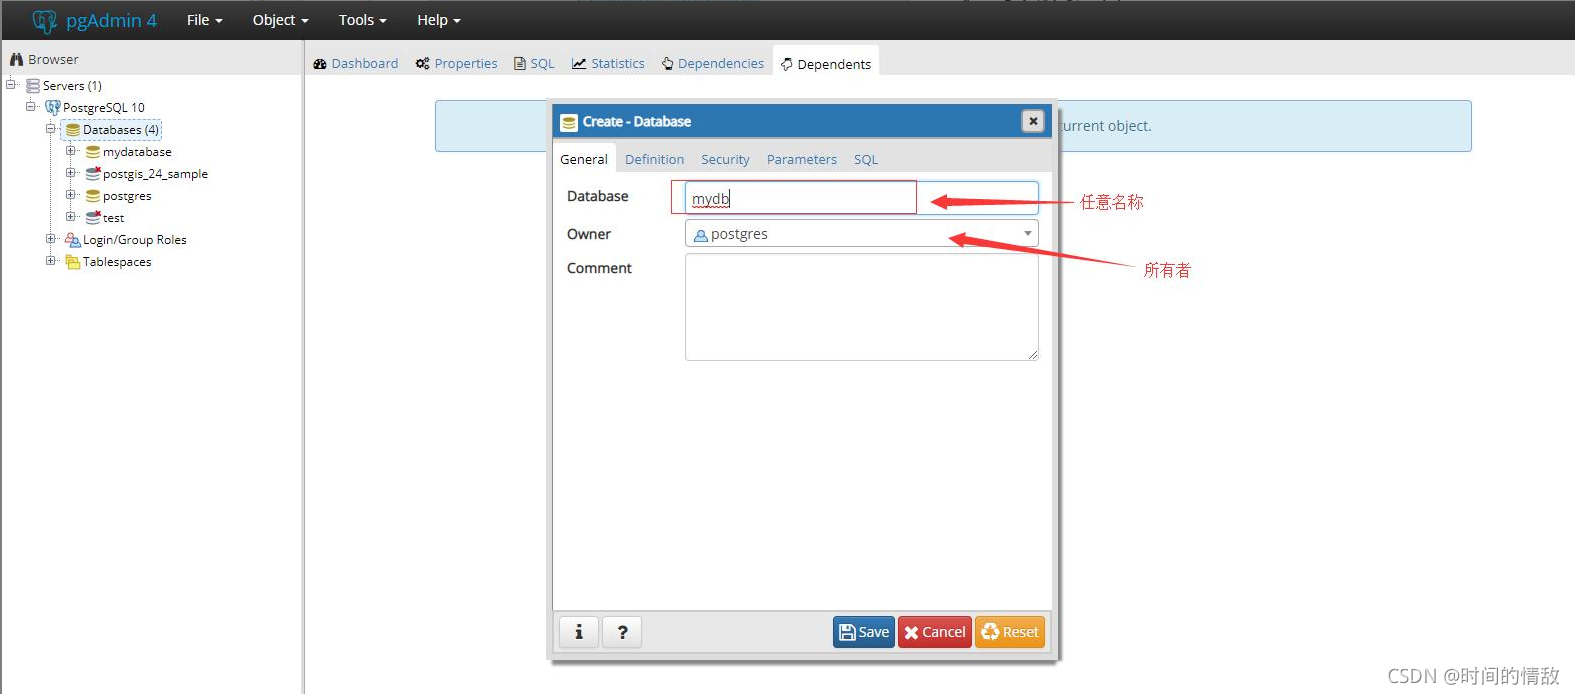Select the General tab in dialog
This screenshot has height=694, width=1575.
click(584, 159)
